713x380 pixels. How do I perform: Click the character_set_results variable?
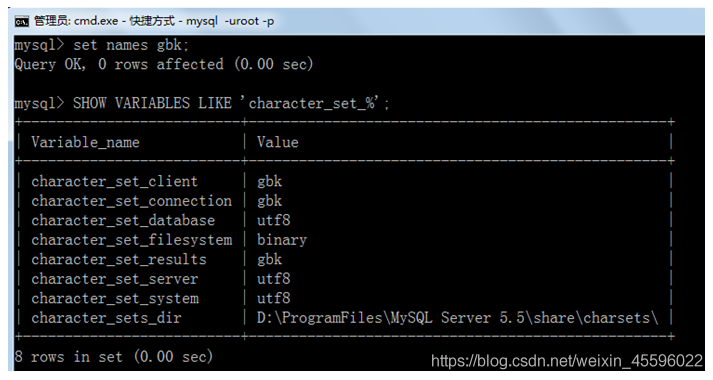click(119, 260)
